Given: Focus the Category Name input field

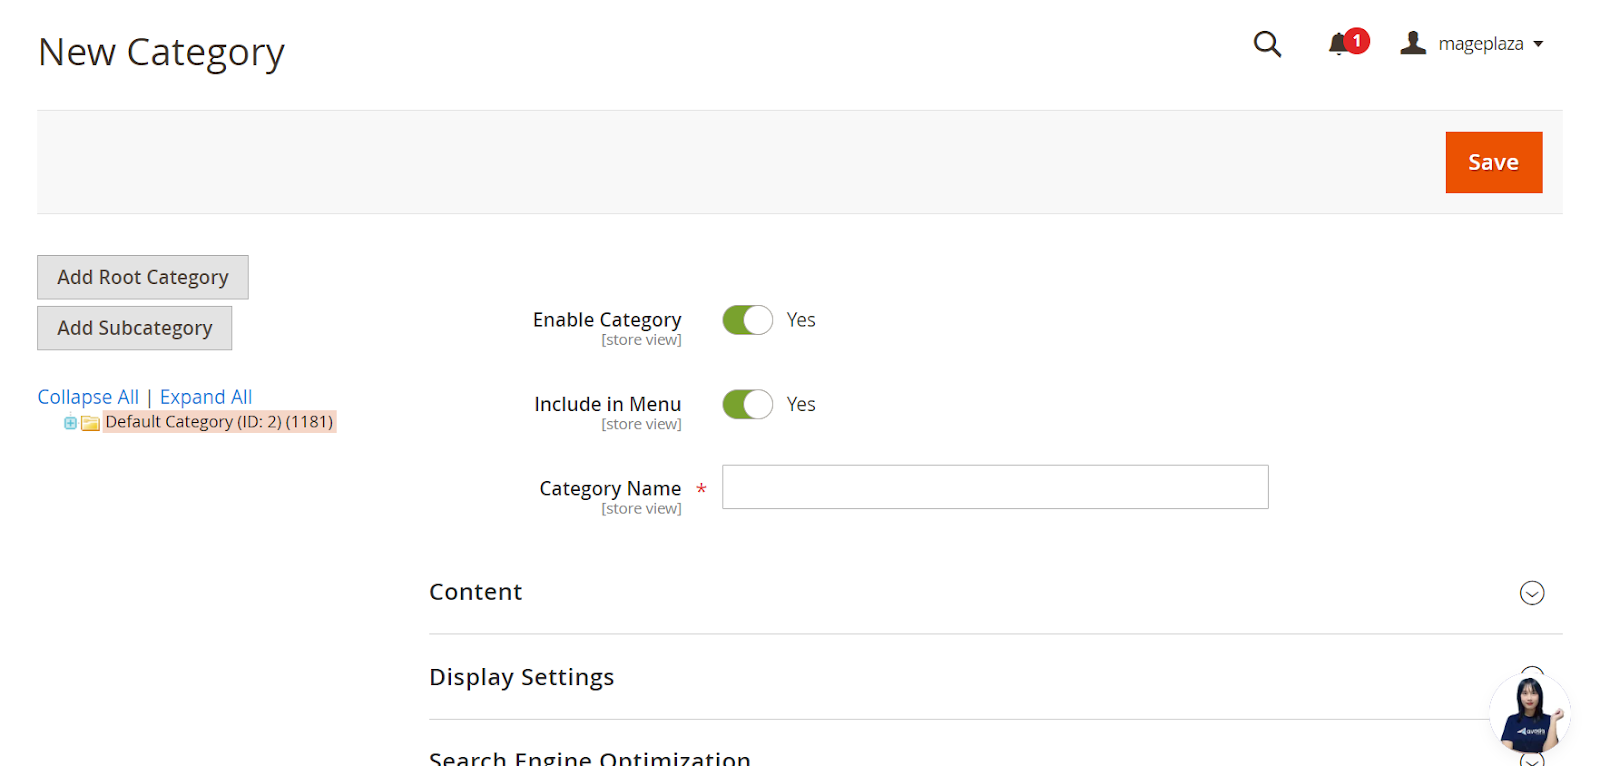Looking at the screenshot, I should coord(995,487).
